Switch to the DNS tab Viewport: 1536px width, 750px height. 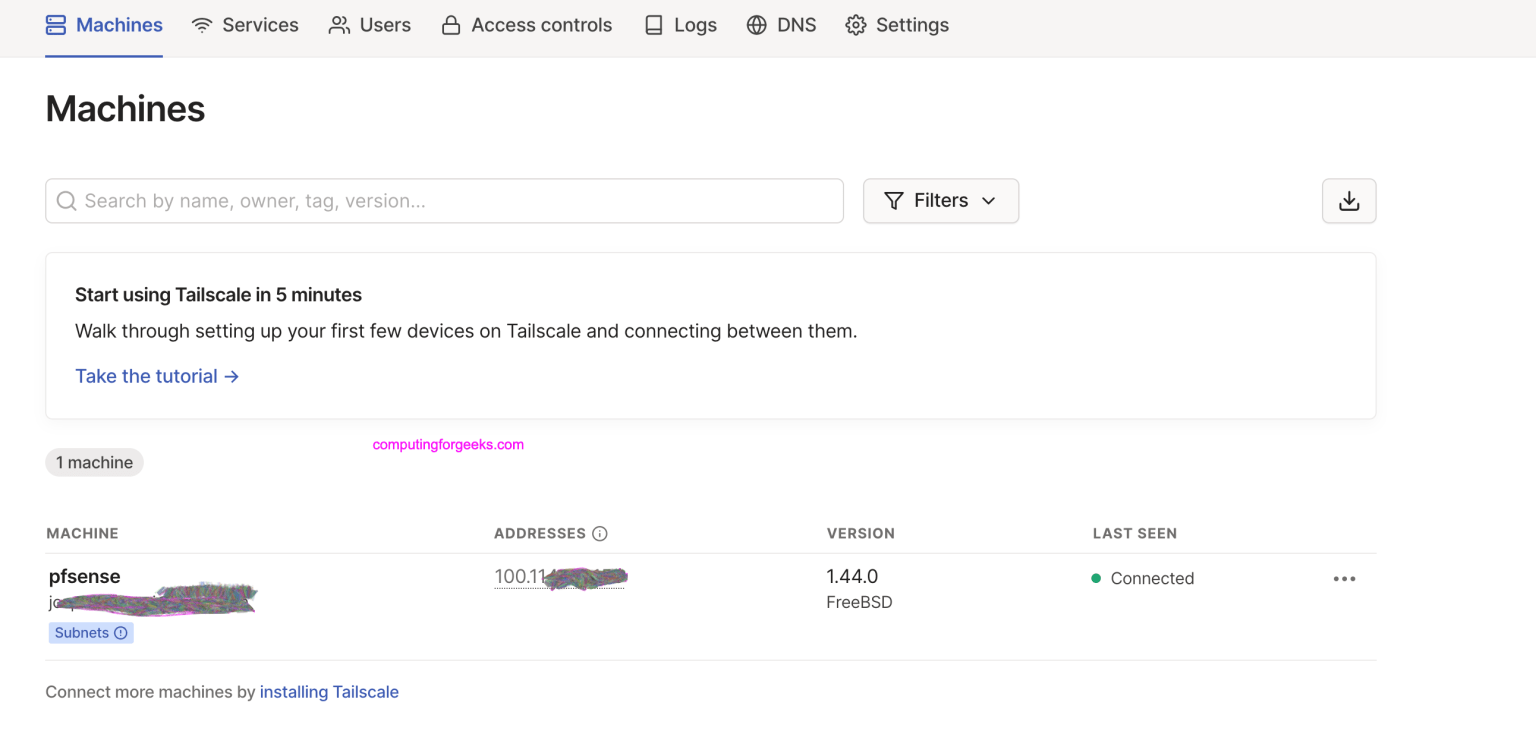(x=781, y=24)
